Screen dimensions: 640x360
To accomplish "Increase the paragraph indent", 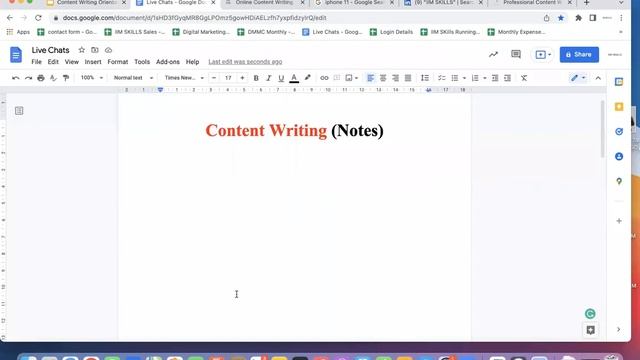I will [x=507, y=78].
